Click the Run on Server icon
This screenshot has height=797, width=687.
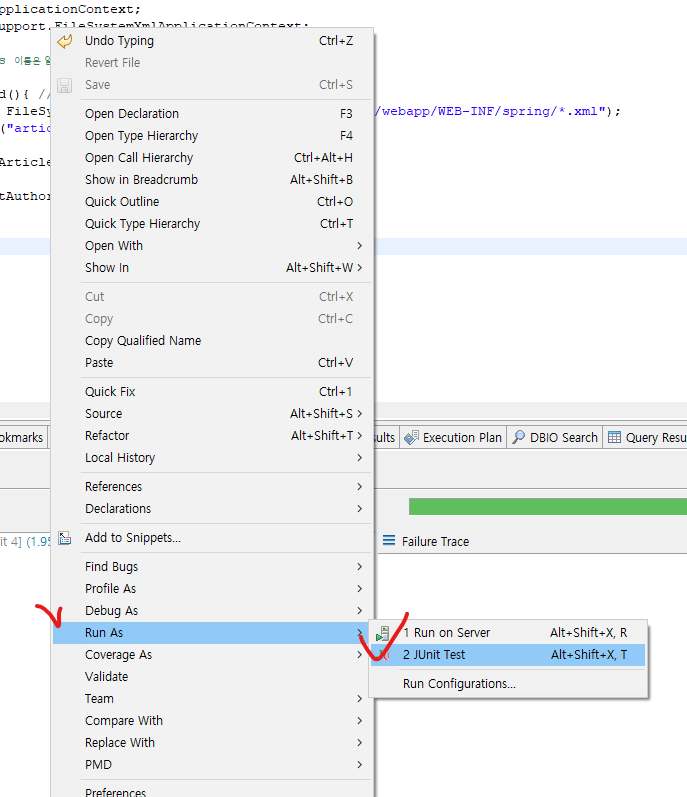[383, 633]
